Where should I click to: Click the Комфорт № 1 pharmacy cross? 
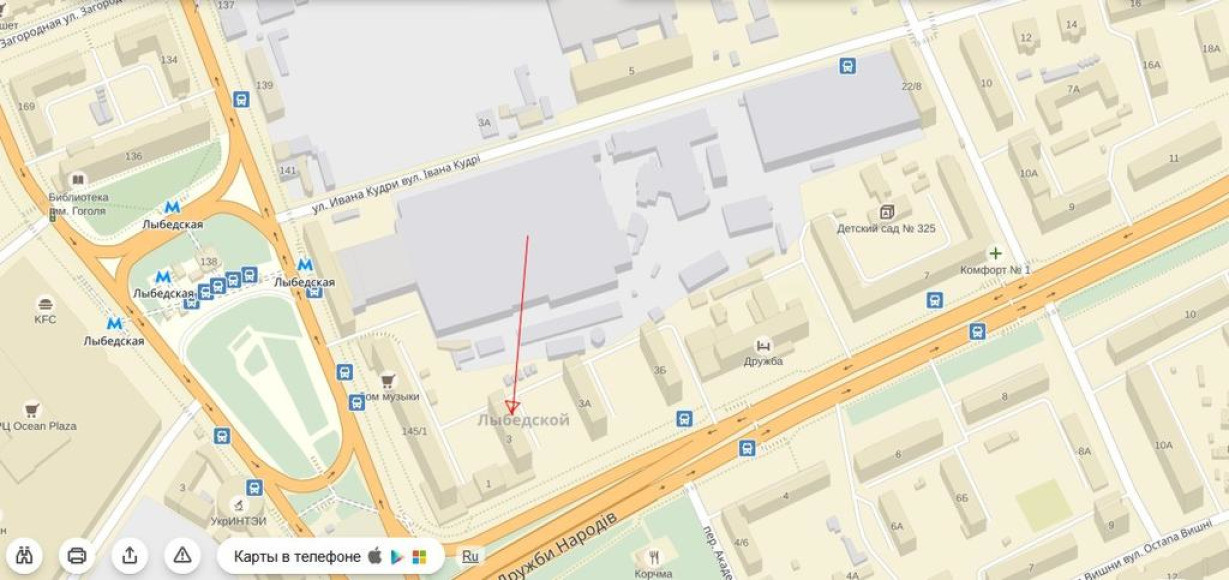click(x=995, y=254)
